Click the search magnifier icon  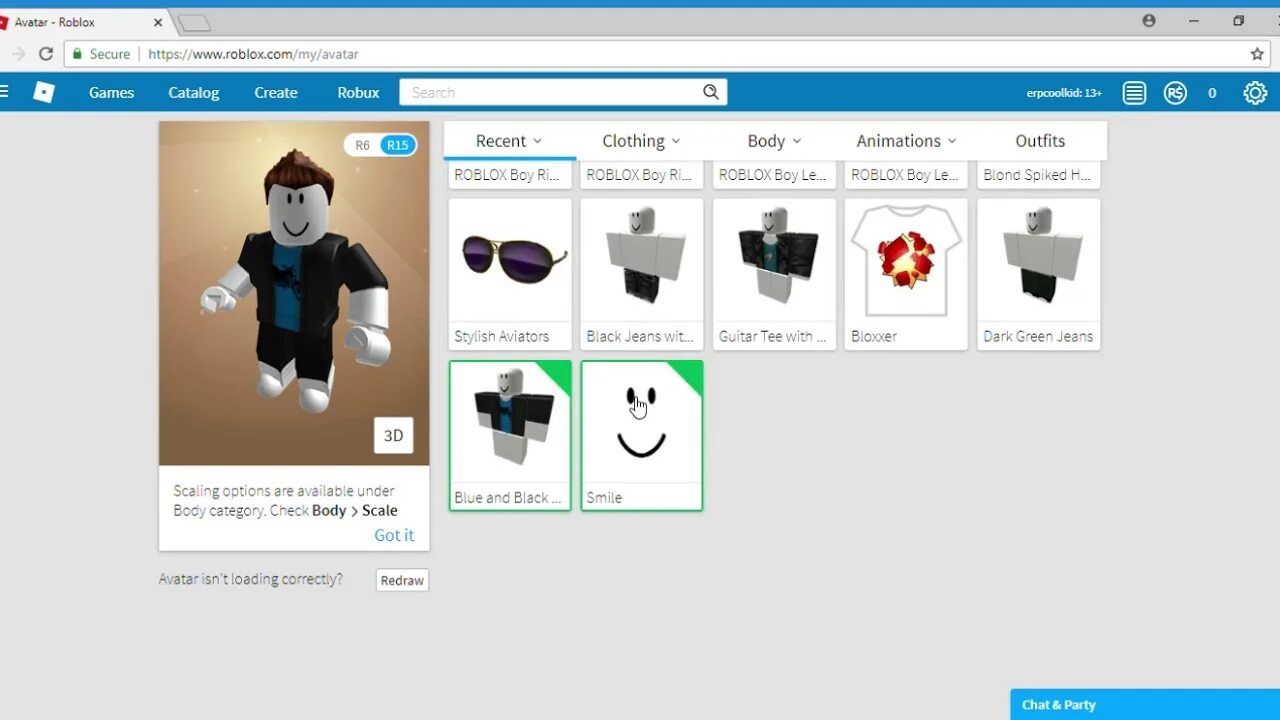[x=711, y=92]
